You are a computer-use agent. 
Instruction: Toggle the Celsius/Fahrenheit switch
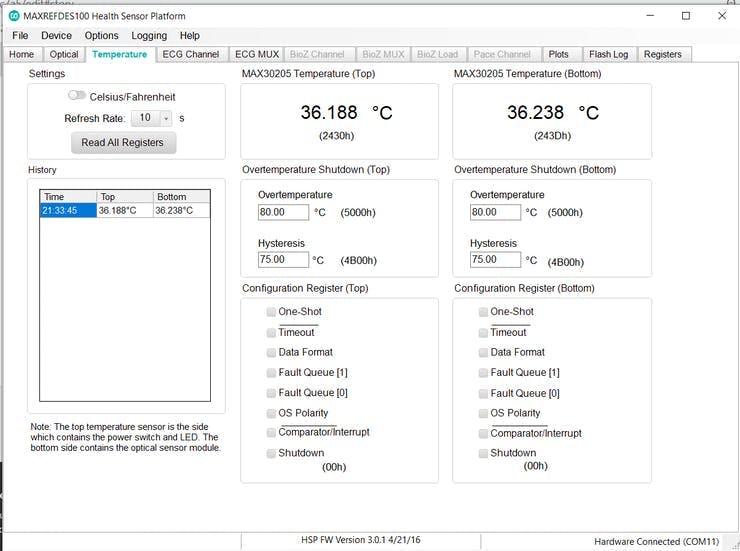[x=77, y=95]
